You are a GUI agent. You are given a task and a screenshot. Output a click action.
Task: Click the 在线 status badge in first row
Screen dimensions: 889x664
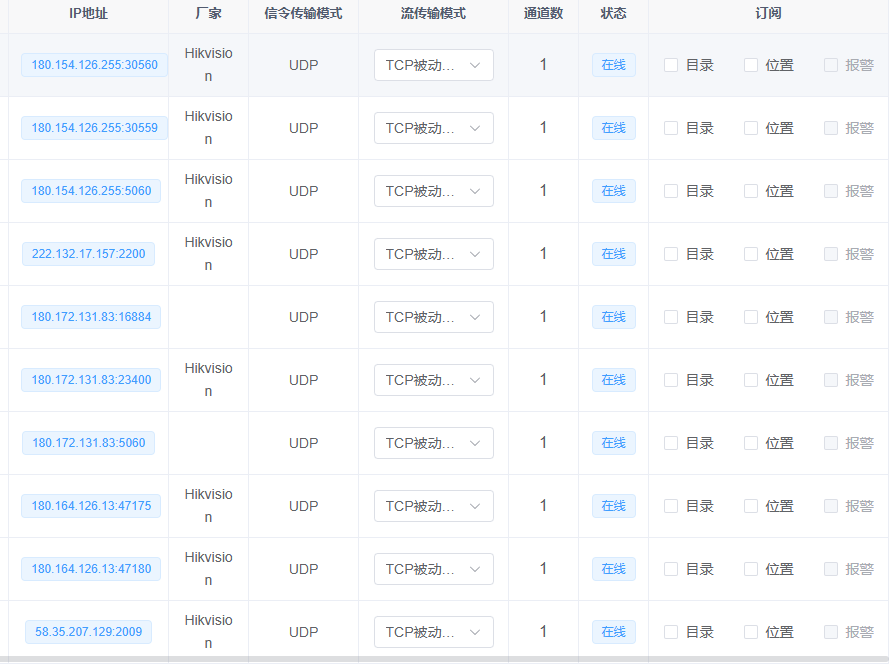point(613,64)
